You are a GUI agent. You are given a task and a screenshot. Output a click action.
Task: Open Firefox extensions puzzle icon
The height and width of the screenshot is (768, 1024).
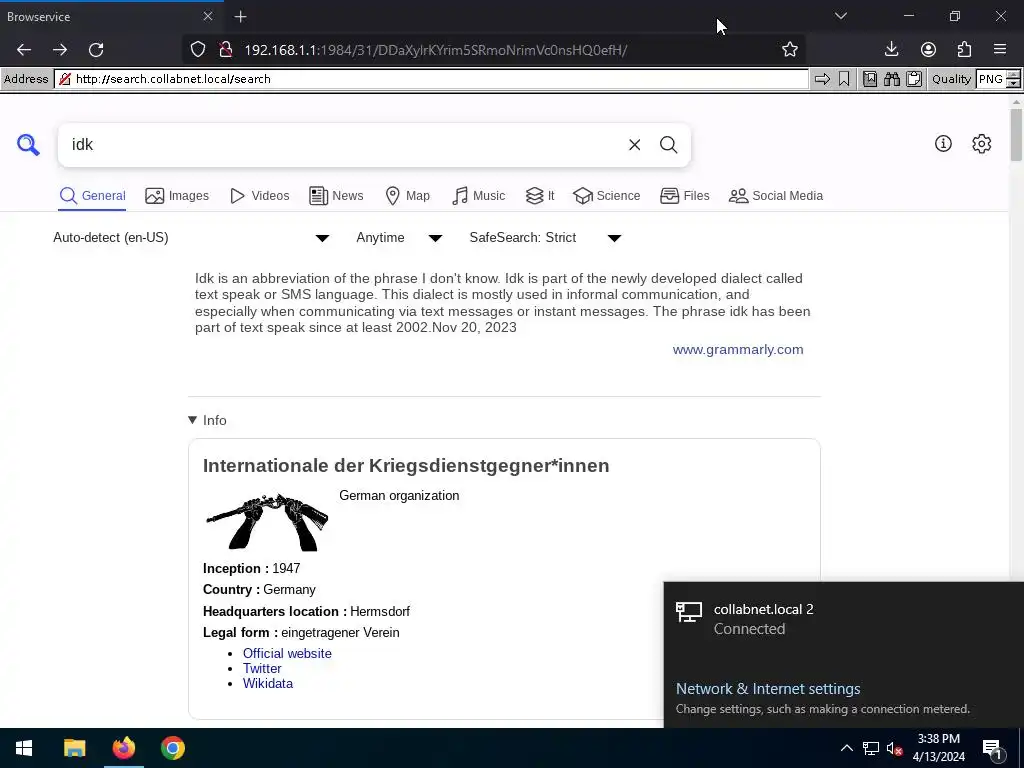964,50
